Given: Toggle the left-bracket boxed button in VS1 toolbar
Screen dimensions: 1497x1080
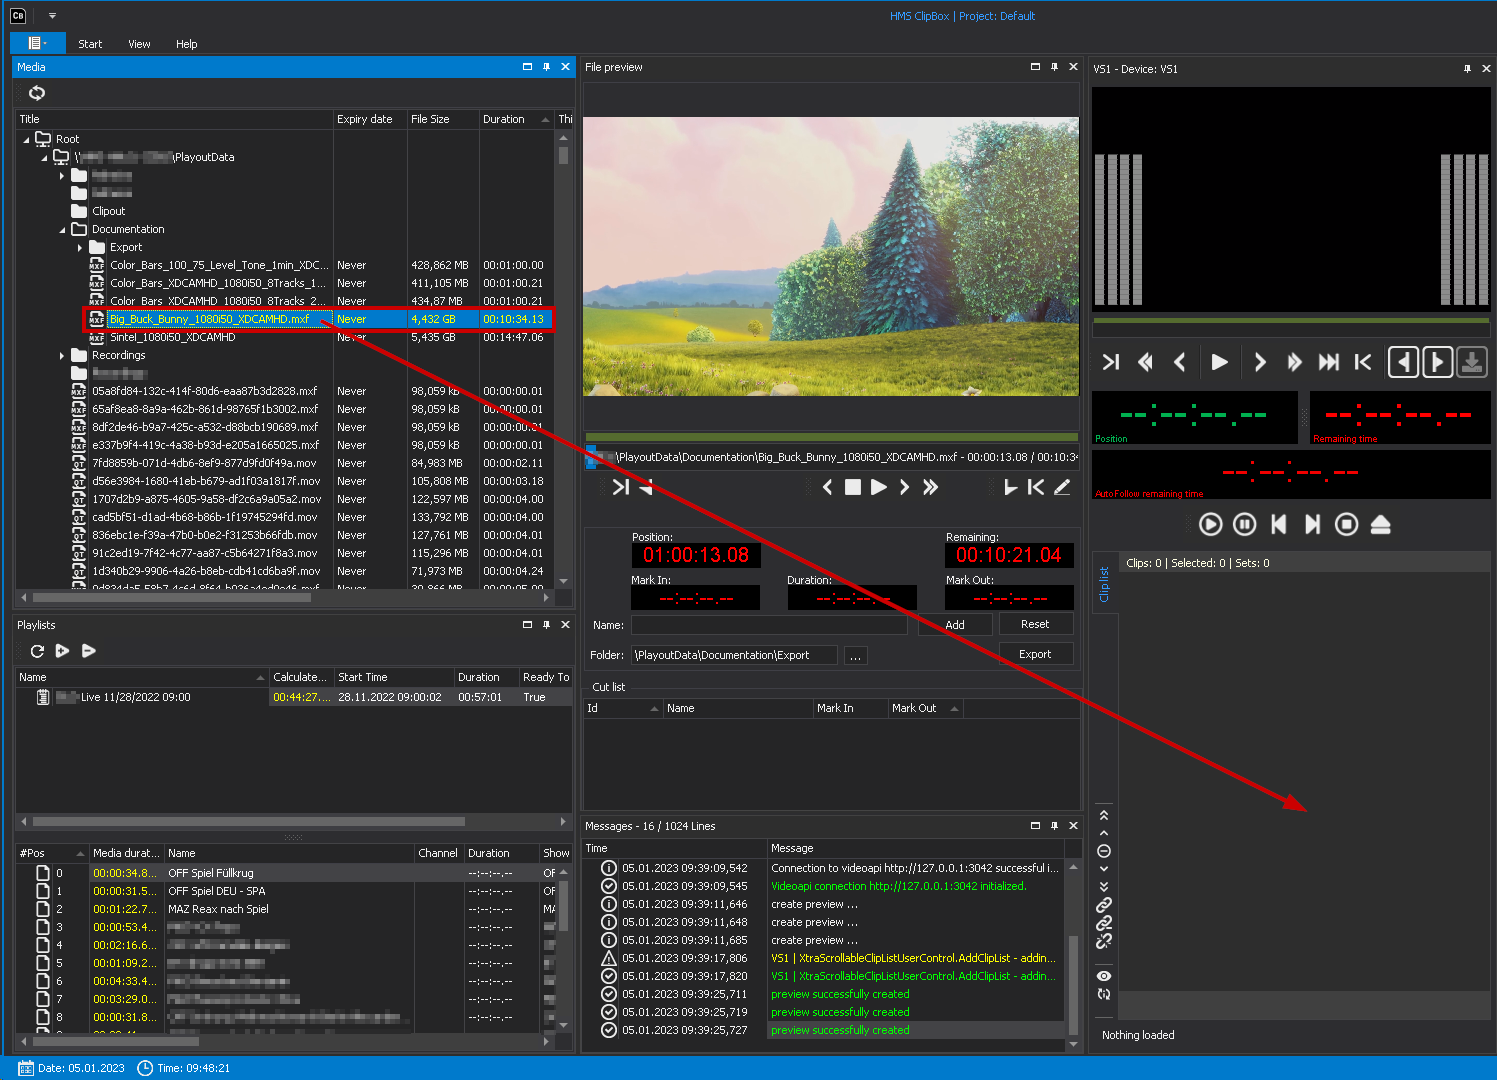Looking at the screenshot, I should coord(1404,362).
